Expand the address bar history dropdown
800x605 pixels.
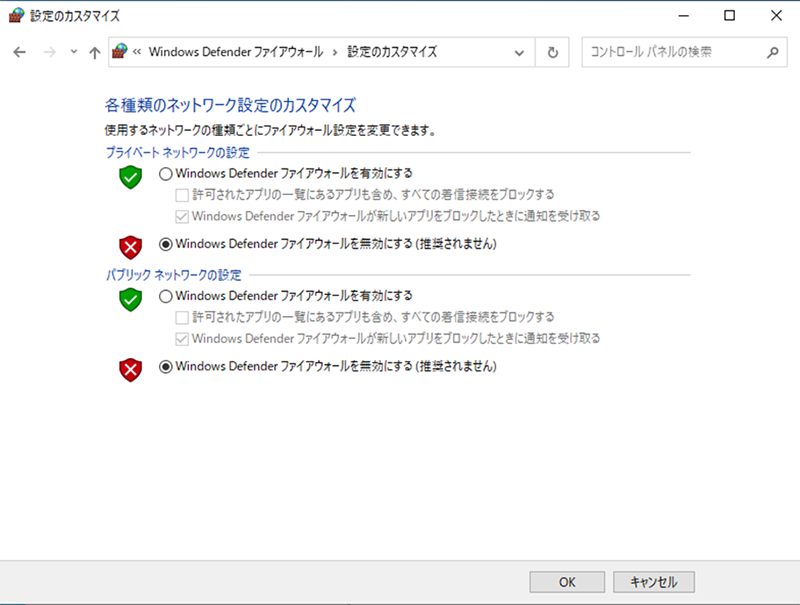pyautogui.click(x=519, y=52)
